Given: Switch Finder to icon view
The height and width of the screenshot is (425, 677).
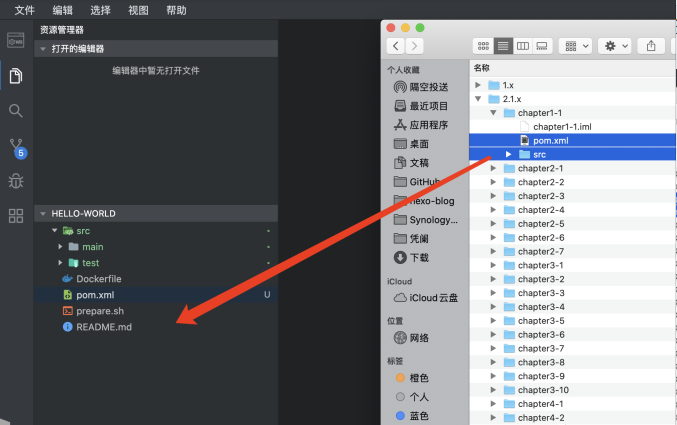Looking at the screenshot, I should click(x=483, y=46).
